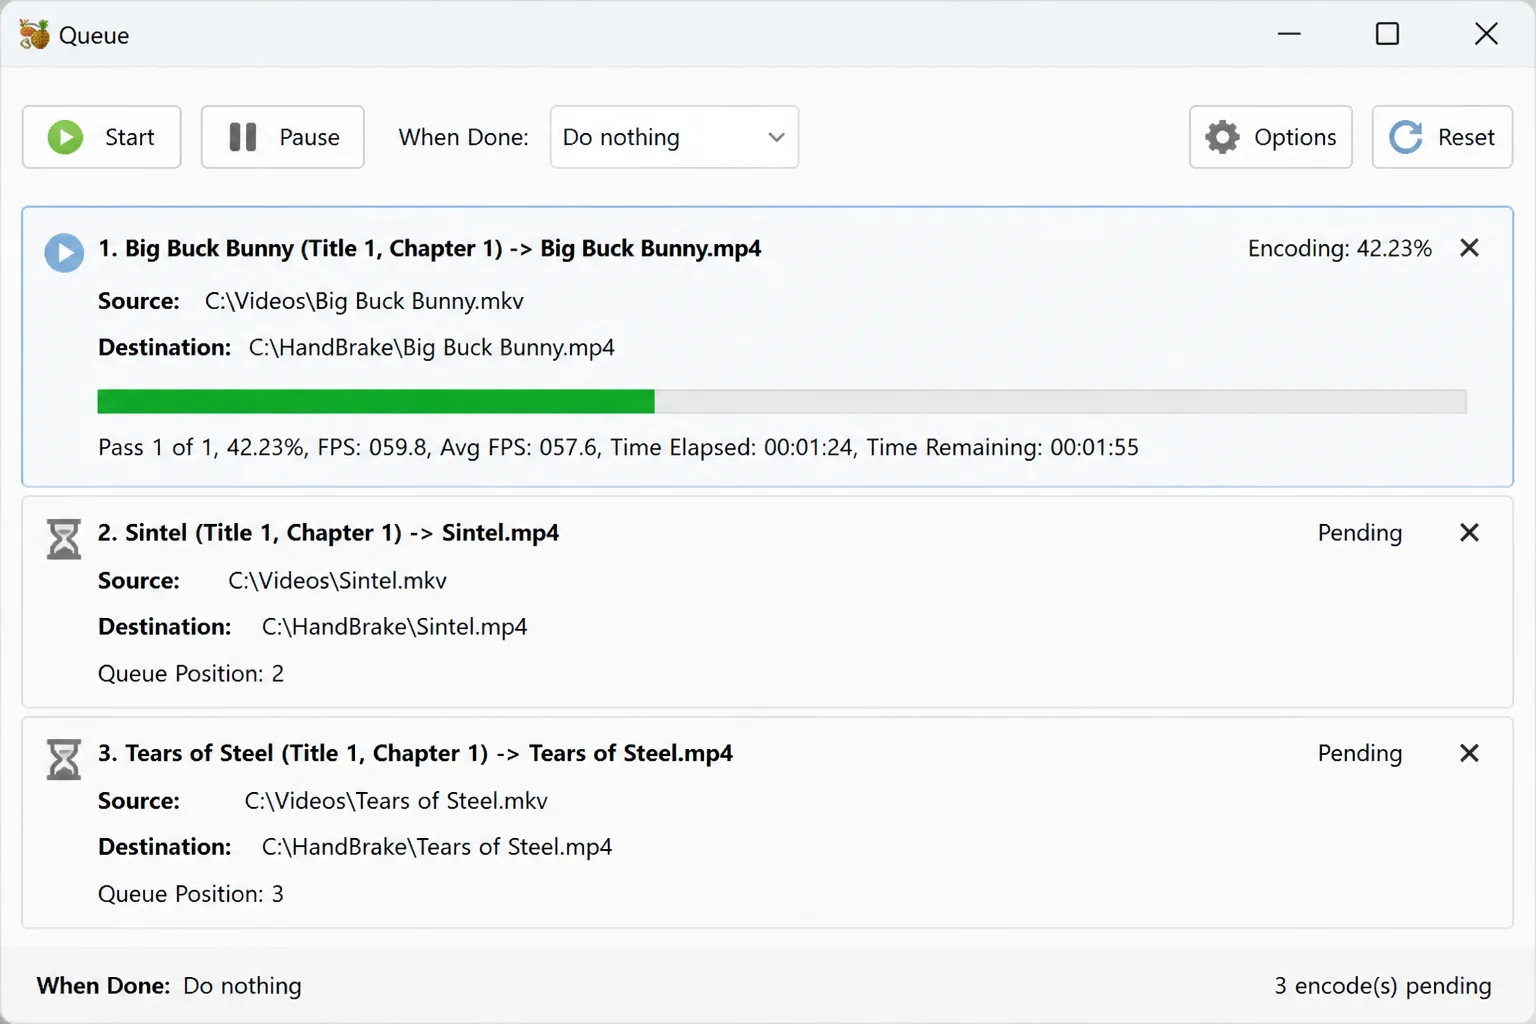
Task: Minimize the Queue window
Action: pyautogui.click(x=1289, y=34)
